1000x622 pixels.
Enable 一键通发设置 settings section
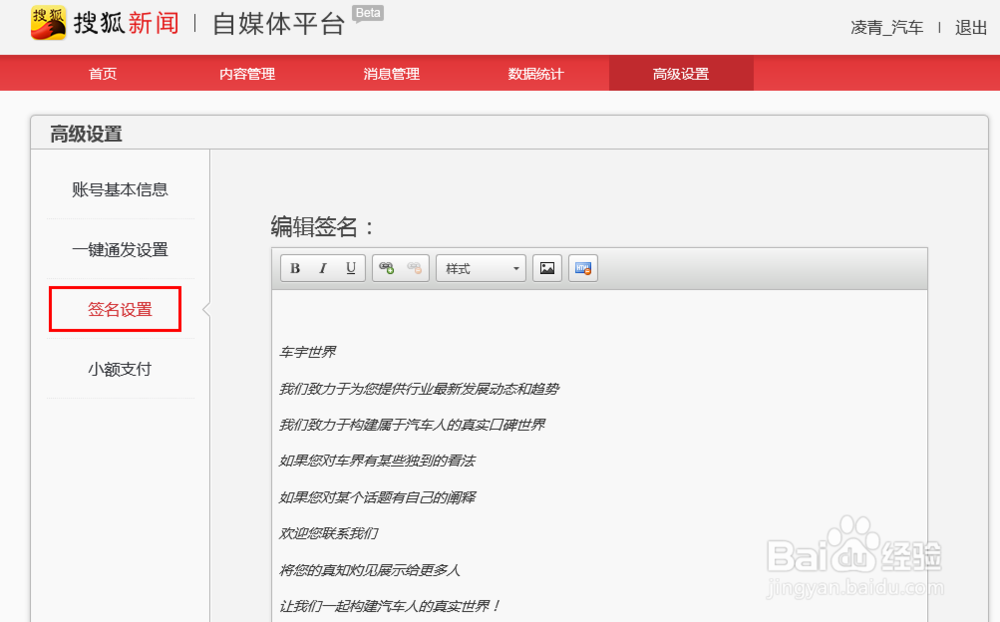coord(120,249)
